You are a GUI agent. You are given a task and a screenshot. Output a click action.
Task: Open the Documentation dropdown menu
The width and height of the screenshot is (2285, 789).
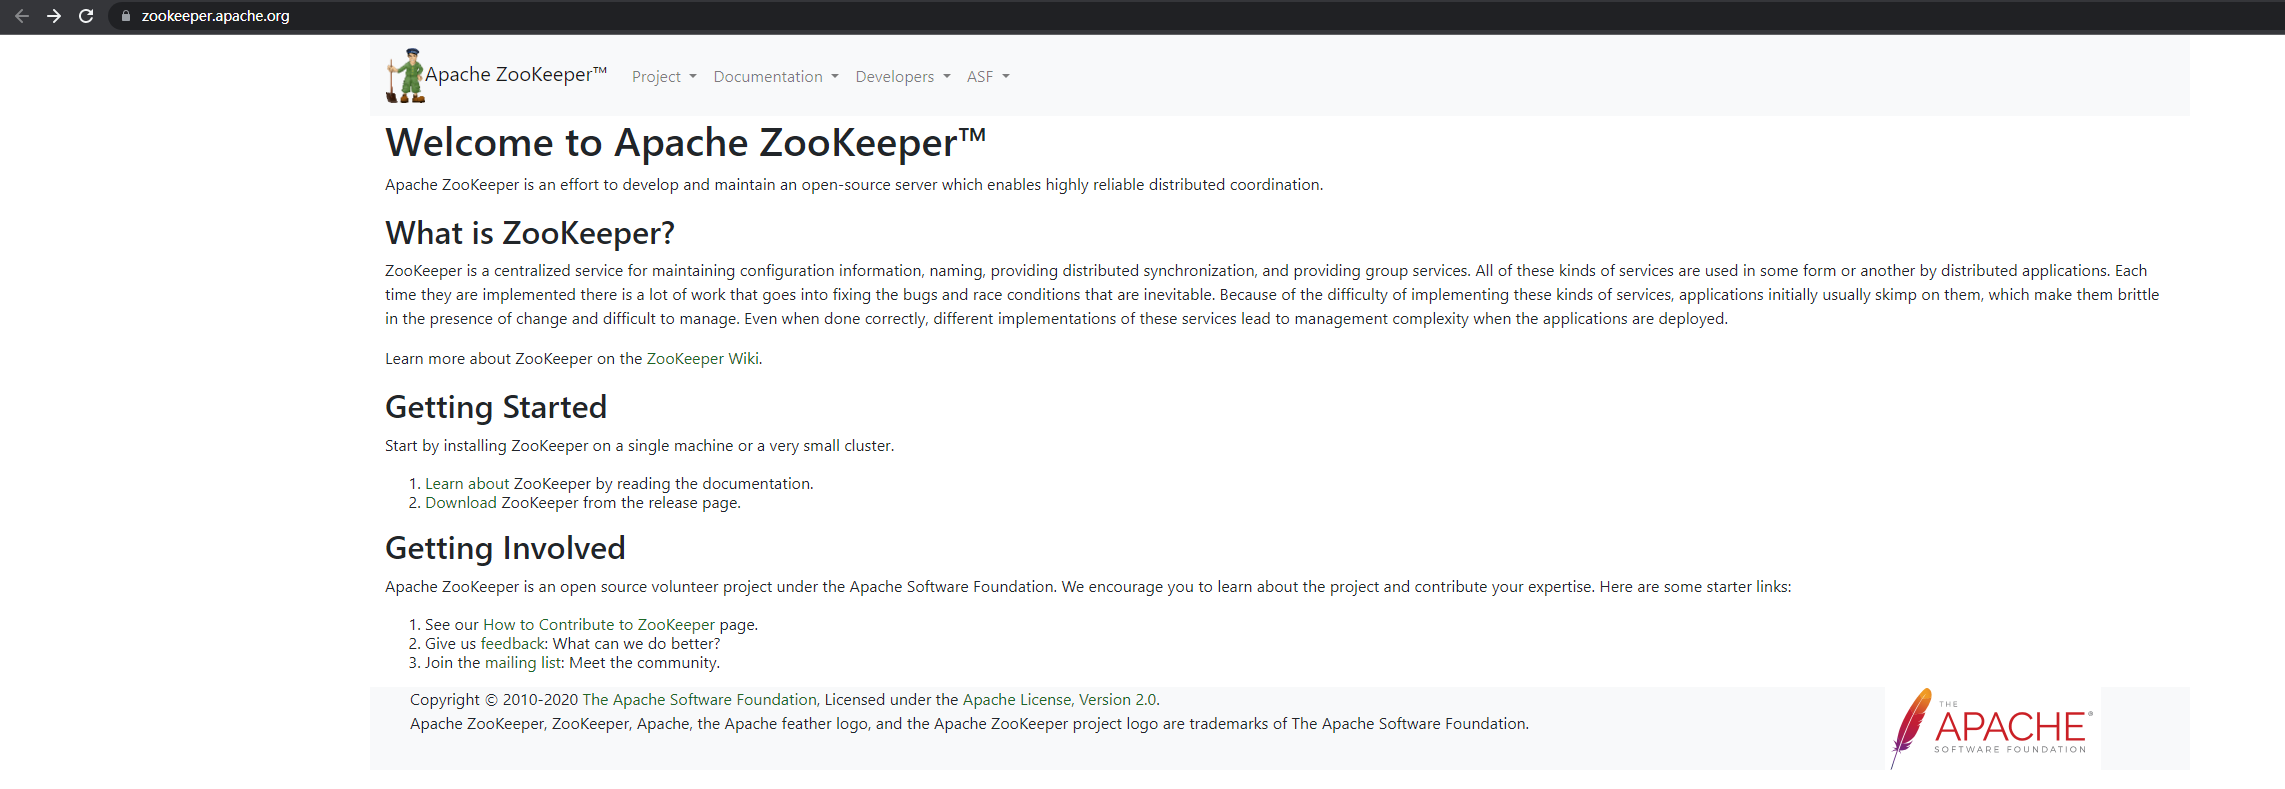[x=775, y=77]
